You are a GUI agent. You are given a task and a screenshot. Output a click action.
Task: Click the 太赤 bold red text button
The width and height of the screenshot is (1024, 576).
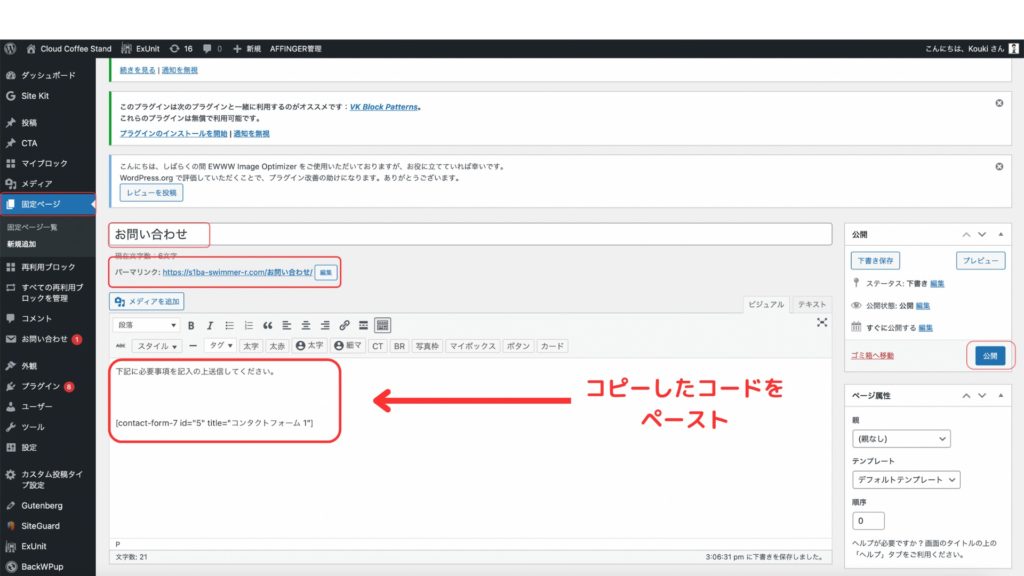tap(276, 346)
